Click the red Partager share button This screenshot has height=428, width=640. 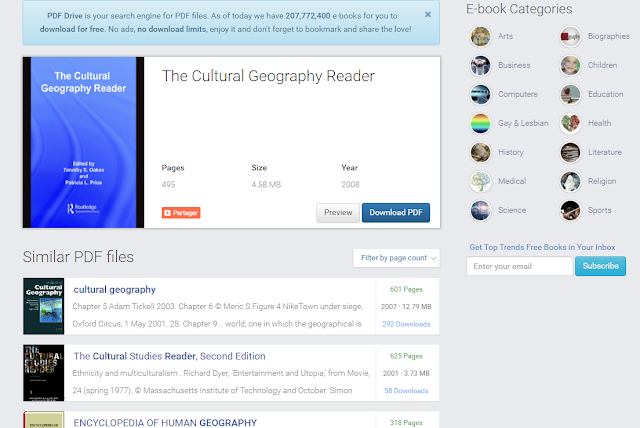[x=181, y=213]
